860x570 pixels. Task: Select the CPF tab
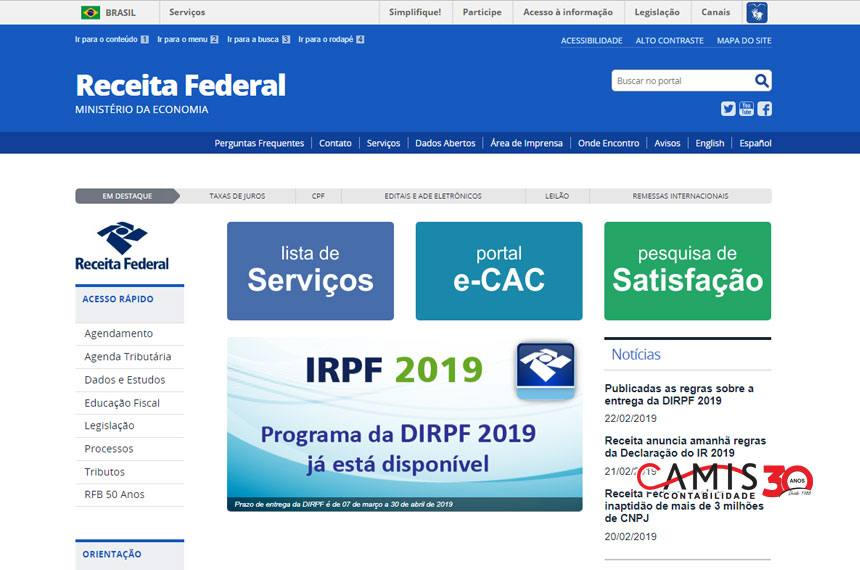(x=318, y=196)
